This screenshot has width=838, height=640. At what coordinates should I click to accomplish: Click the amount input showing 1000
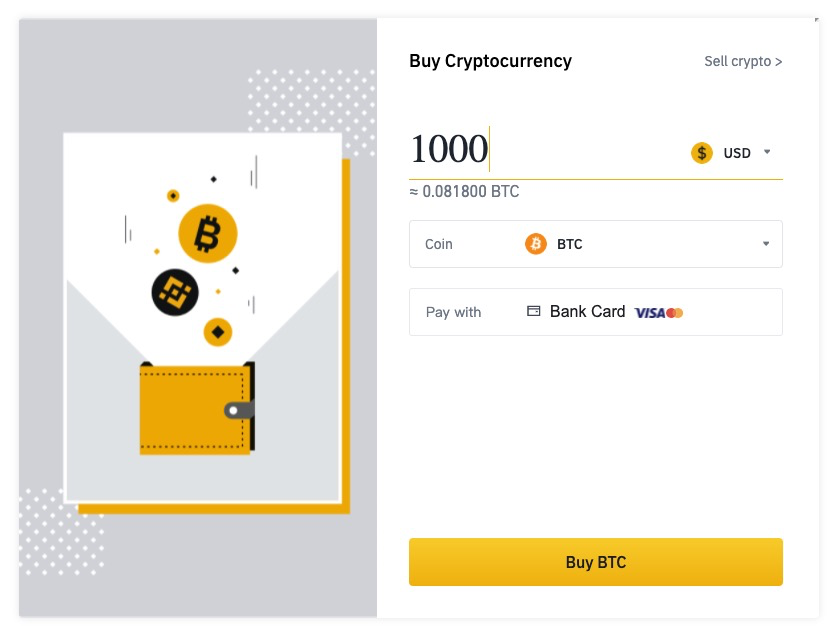coord(449,148)
